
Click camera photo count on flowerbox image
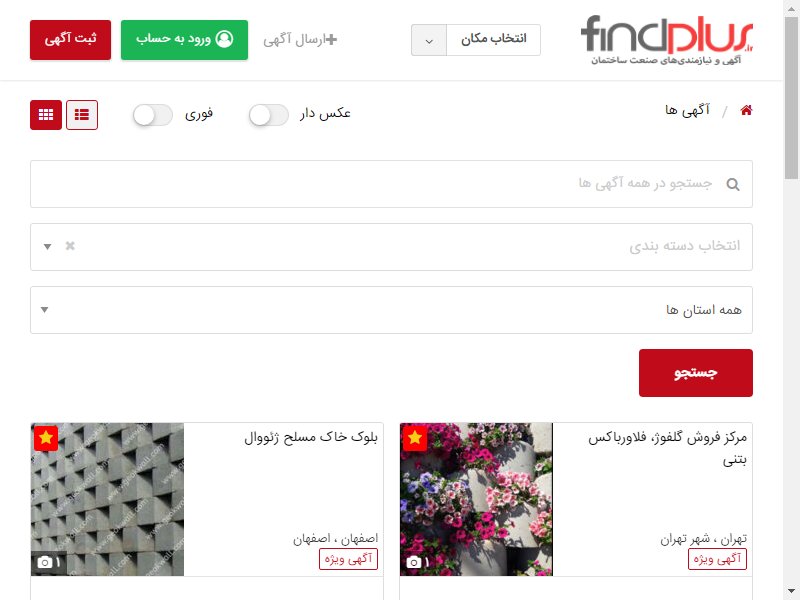(x=417, y=562)
